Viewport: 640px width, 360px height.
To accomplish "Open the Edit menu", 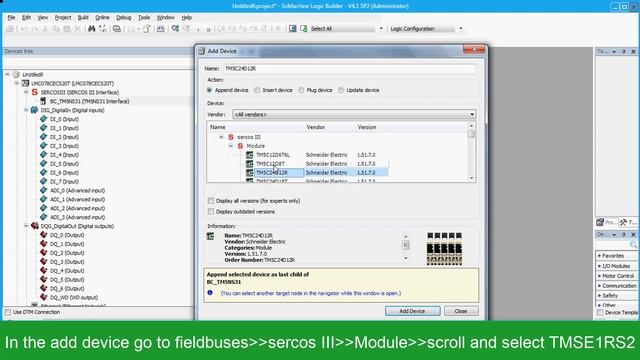I will tap(26, 18).
